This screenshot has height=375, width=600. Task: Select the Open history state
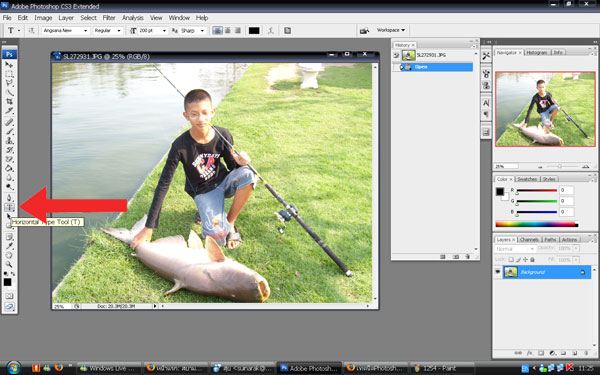[433, 67]
